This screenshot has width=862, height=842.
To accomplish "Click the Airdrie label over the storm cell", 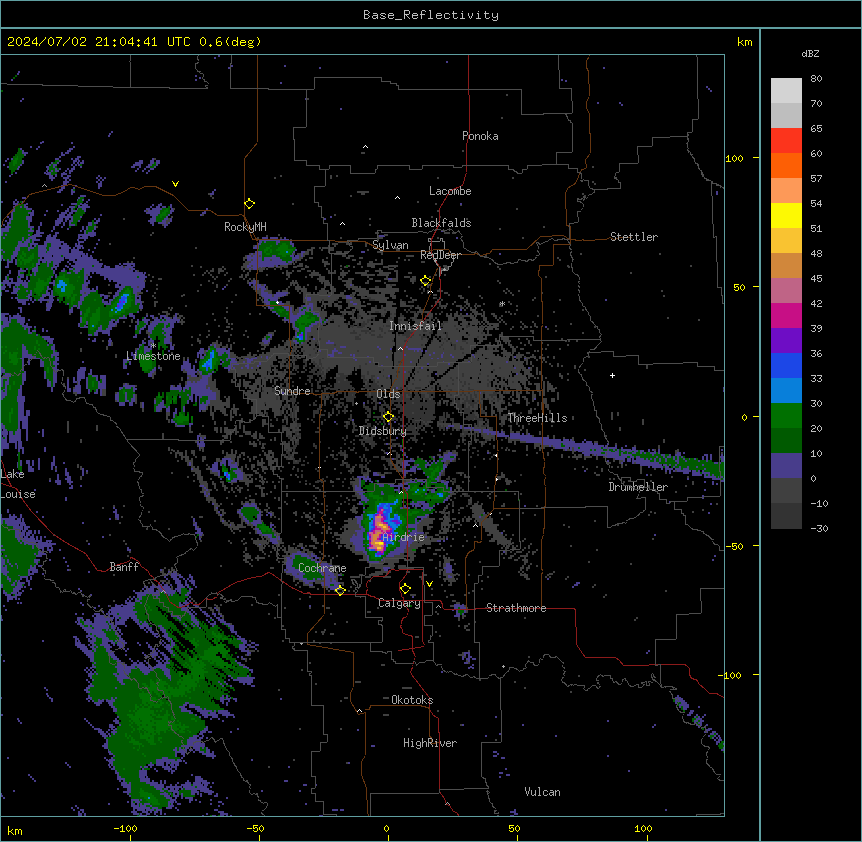I will coord(404,537).
